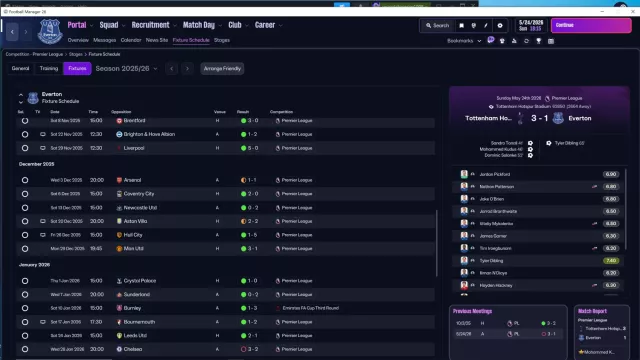Go to previous season with the left arrow
640x360 pixels.
[171, 69]
